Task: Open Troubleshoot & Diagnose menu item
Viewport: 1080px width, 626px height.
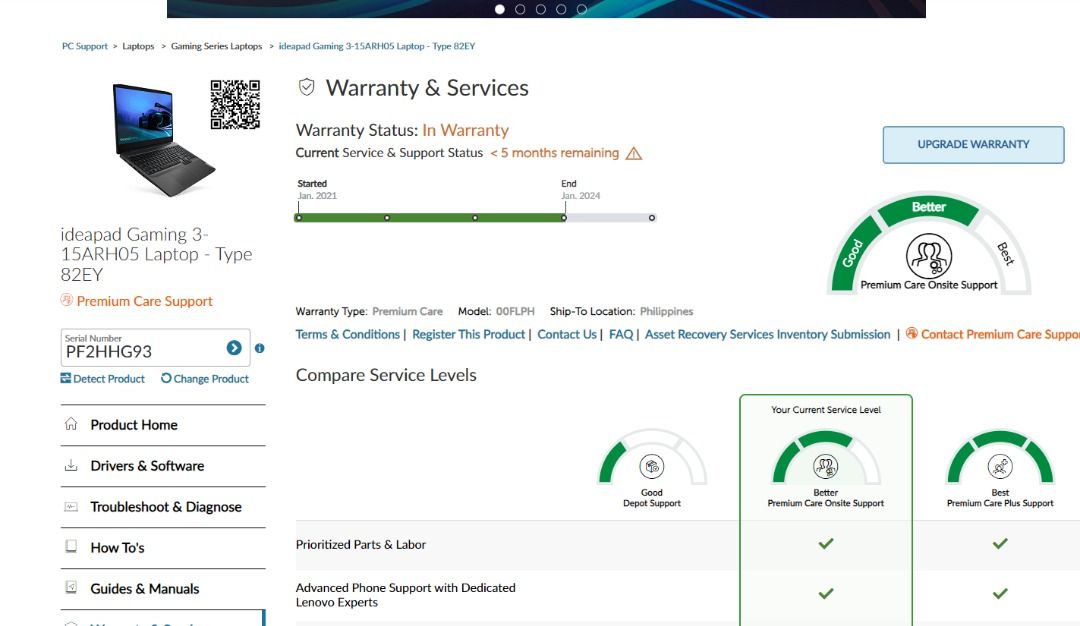Action: click(166, 507)
